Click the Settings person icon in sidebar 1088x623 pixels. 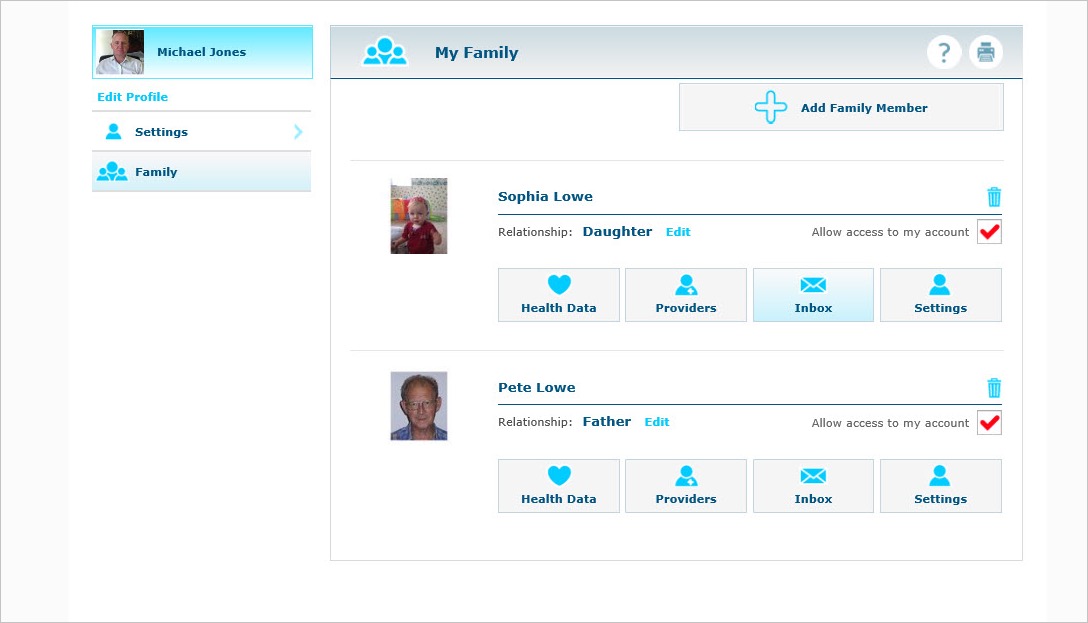coord(113,132)
